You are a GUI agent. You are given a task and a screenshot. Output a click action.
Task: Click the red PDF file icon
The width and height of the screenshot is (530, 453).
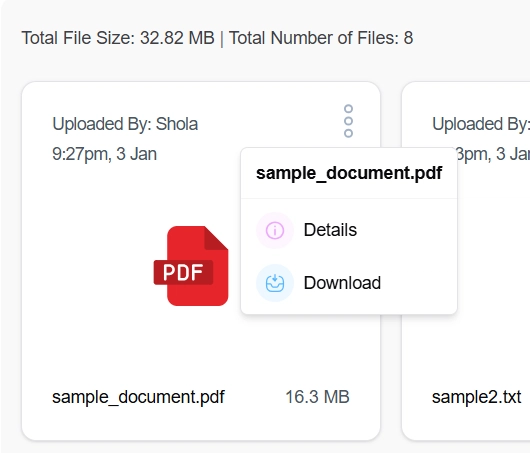(191, 266)
